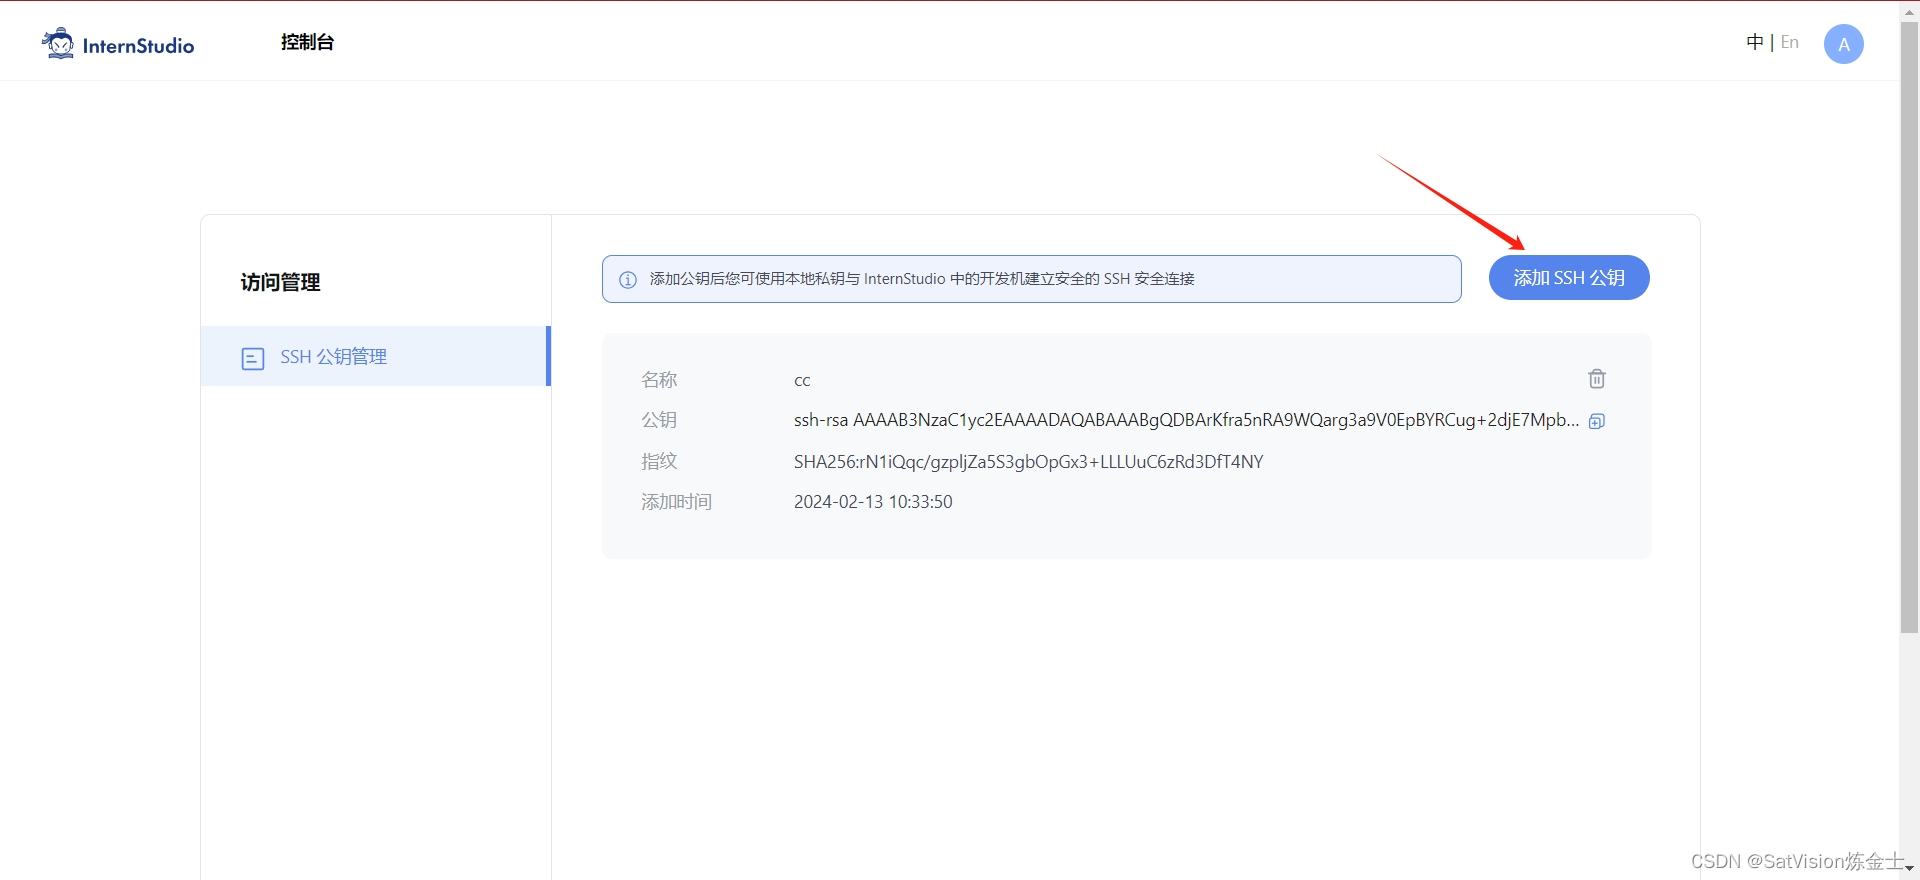Screen dimensions: 1920x880
Task: Click the 添加 SSH 公钥 button
Action: [x=1568, y=278]
